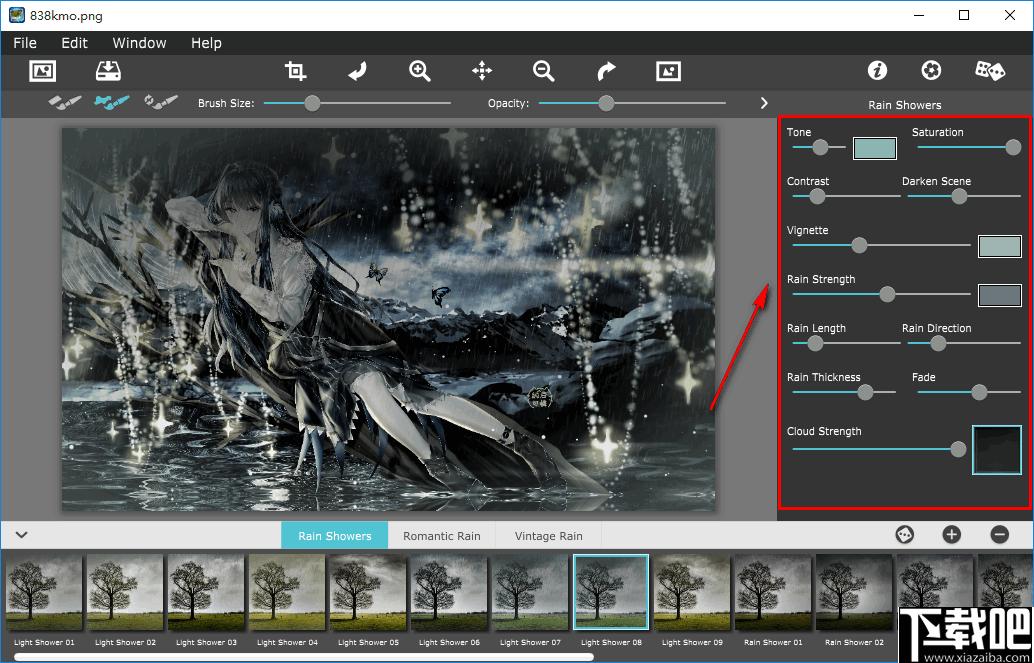1034x663 pixels.
Task: Click the Rain Length slider handle
Action: point(816,343)
